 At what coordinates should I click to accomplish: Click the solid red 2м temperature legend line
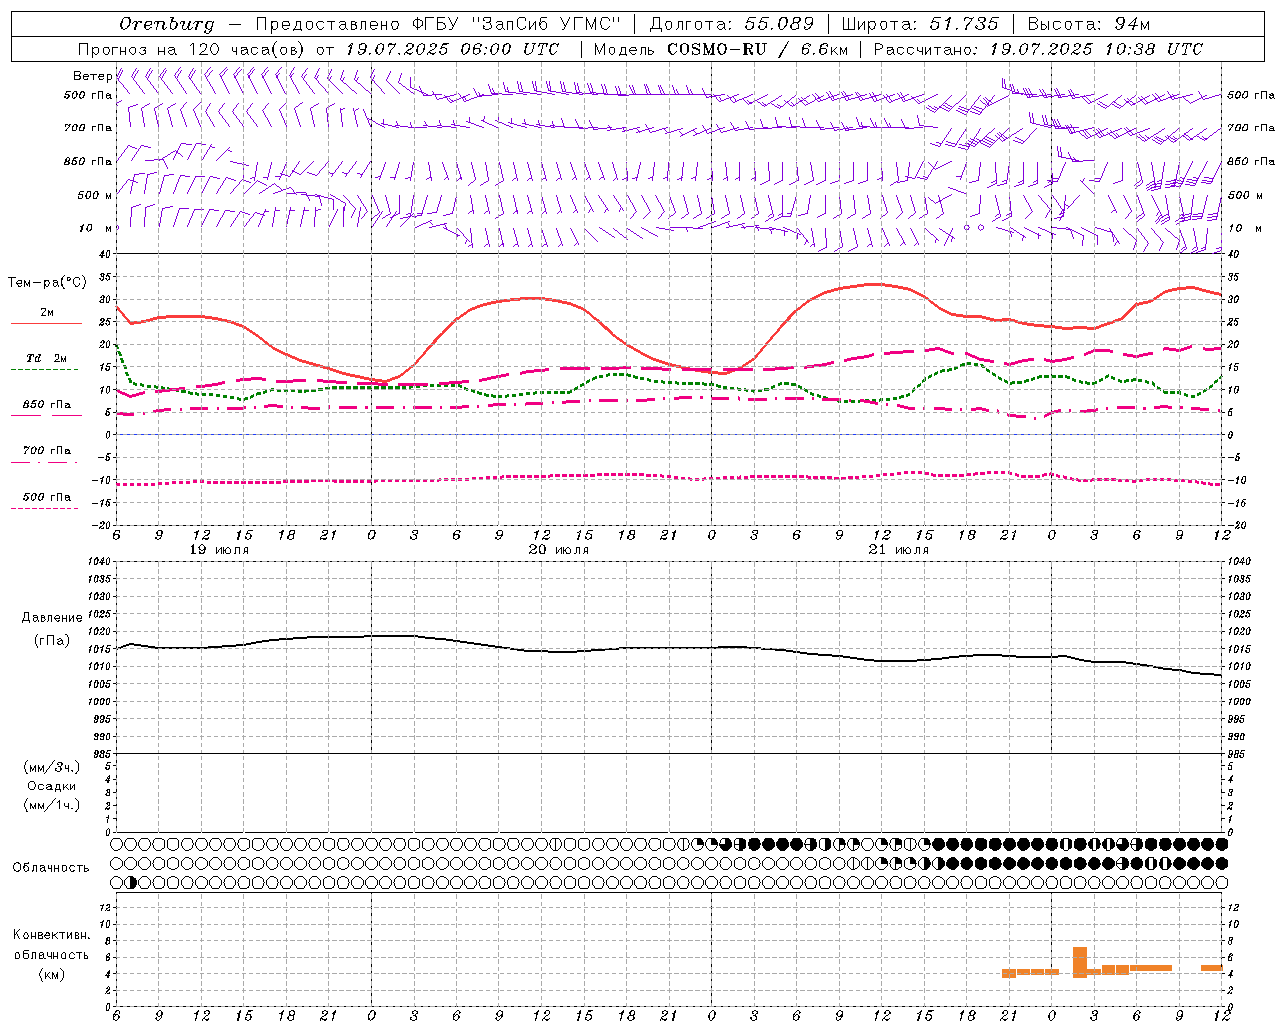pyautogui.click(x=46, y=323)
